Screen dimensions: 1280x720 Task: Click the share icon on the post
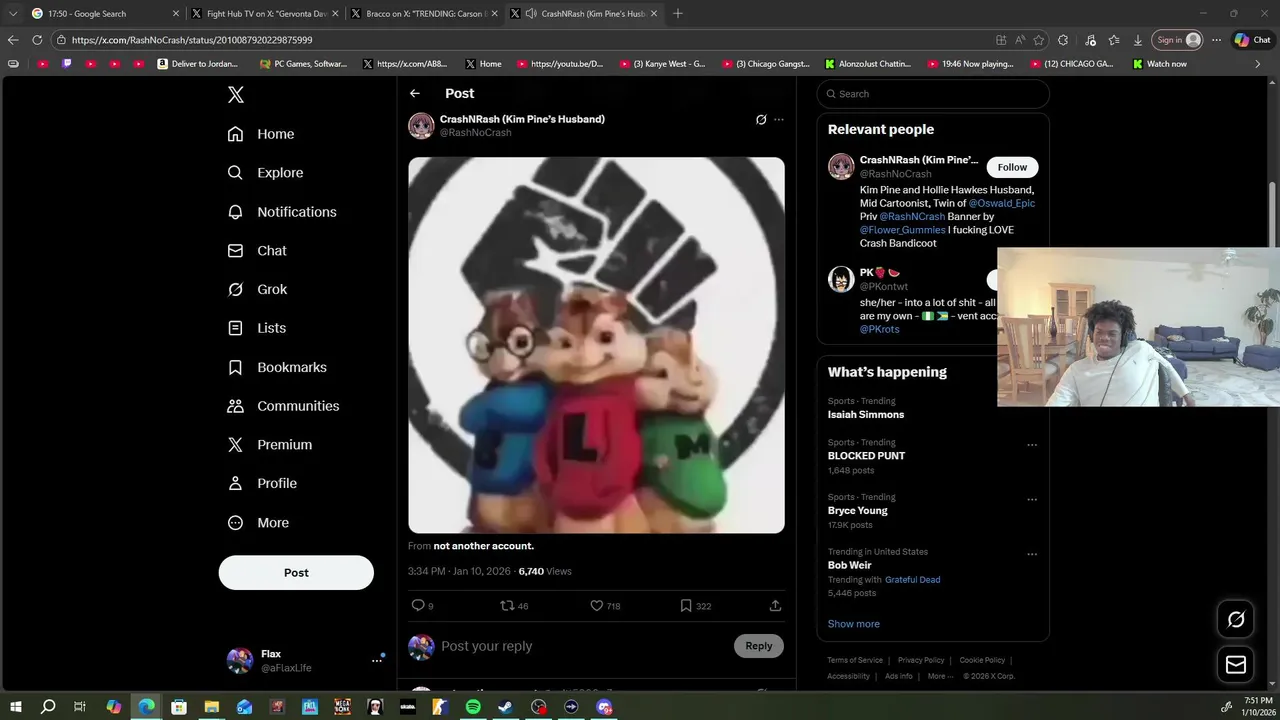775,605
